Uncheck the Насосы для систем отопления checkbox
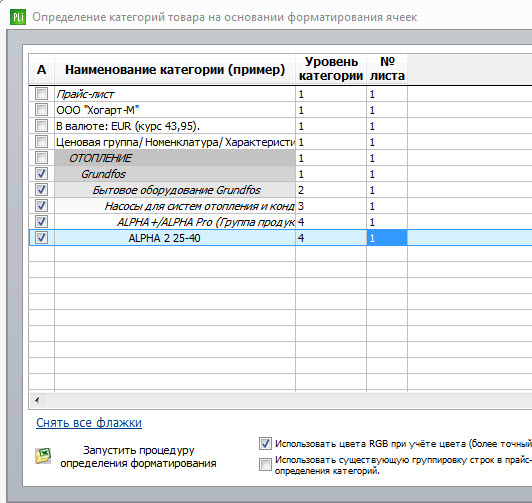 [x=41, y=206]
